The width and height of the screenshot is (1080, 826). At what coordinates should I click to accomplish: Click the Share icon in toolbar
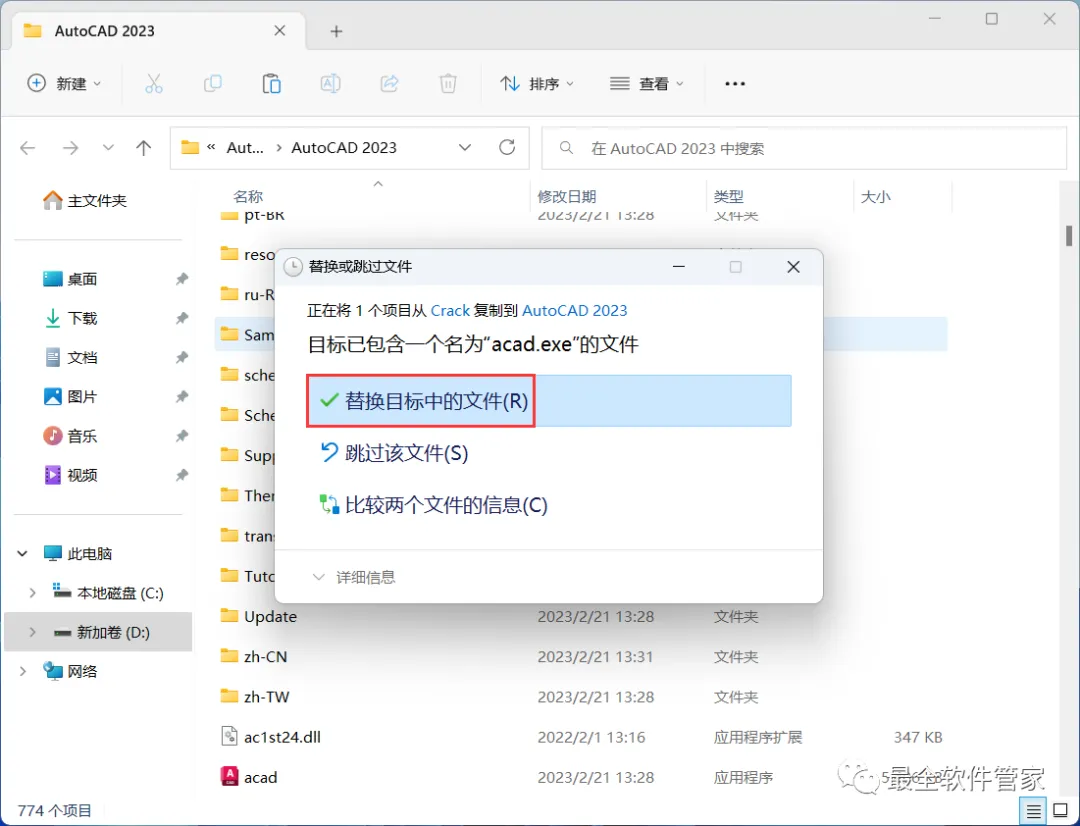389,84
